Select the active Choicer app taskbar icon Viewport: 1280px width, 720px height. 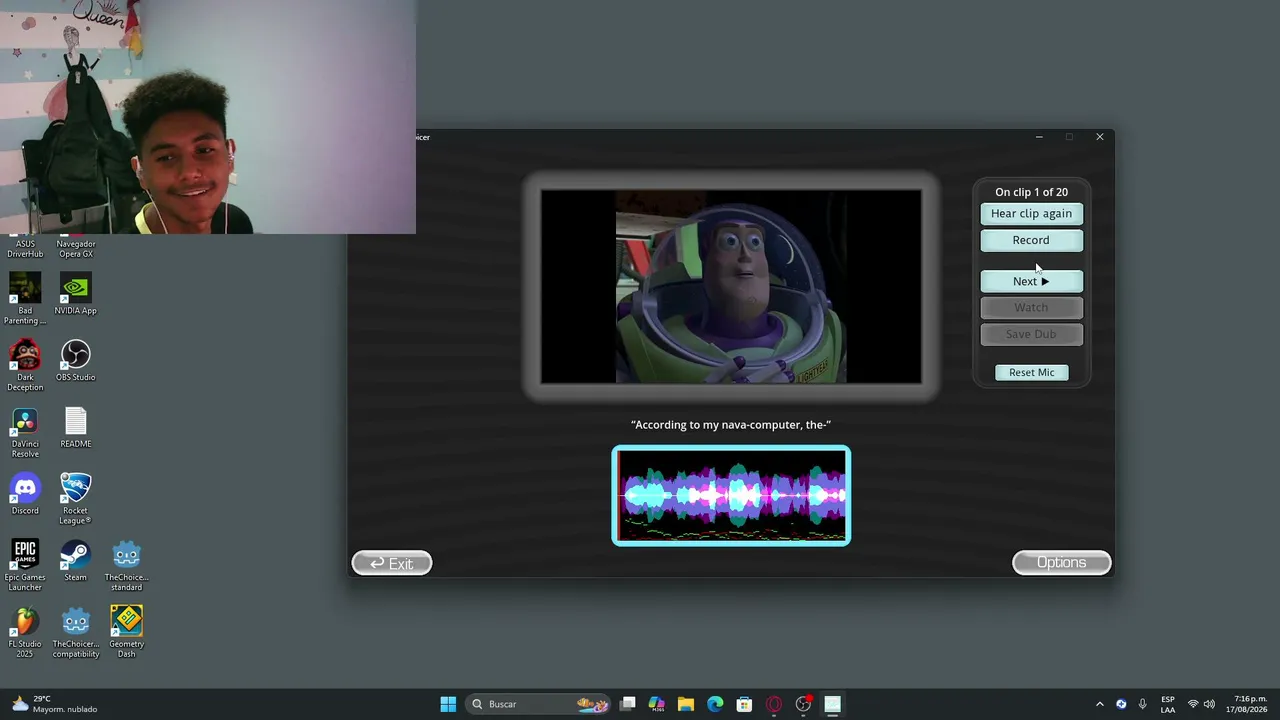(832, 704)
